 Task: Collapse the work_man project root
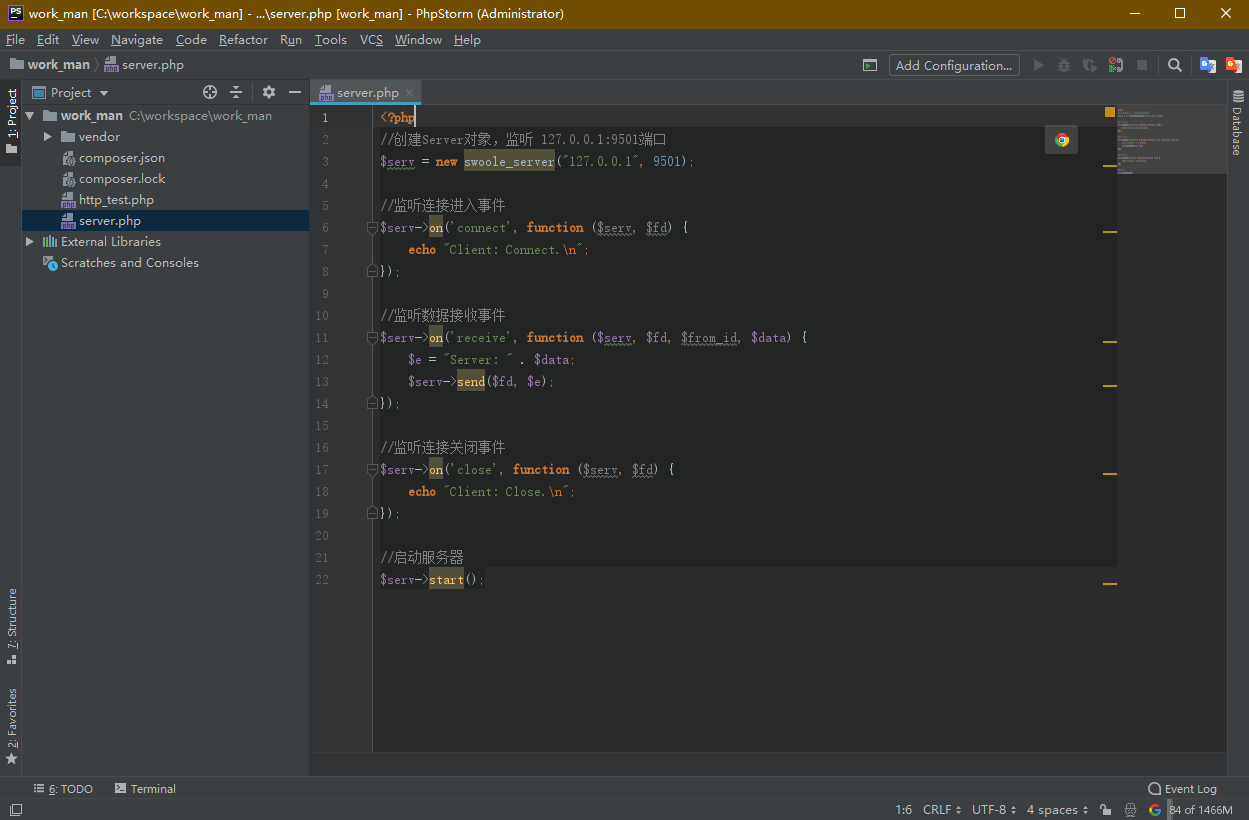pyautogui.click(x=30, y=116)
